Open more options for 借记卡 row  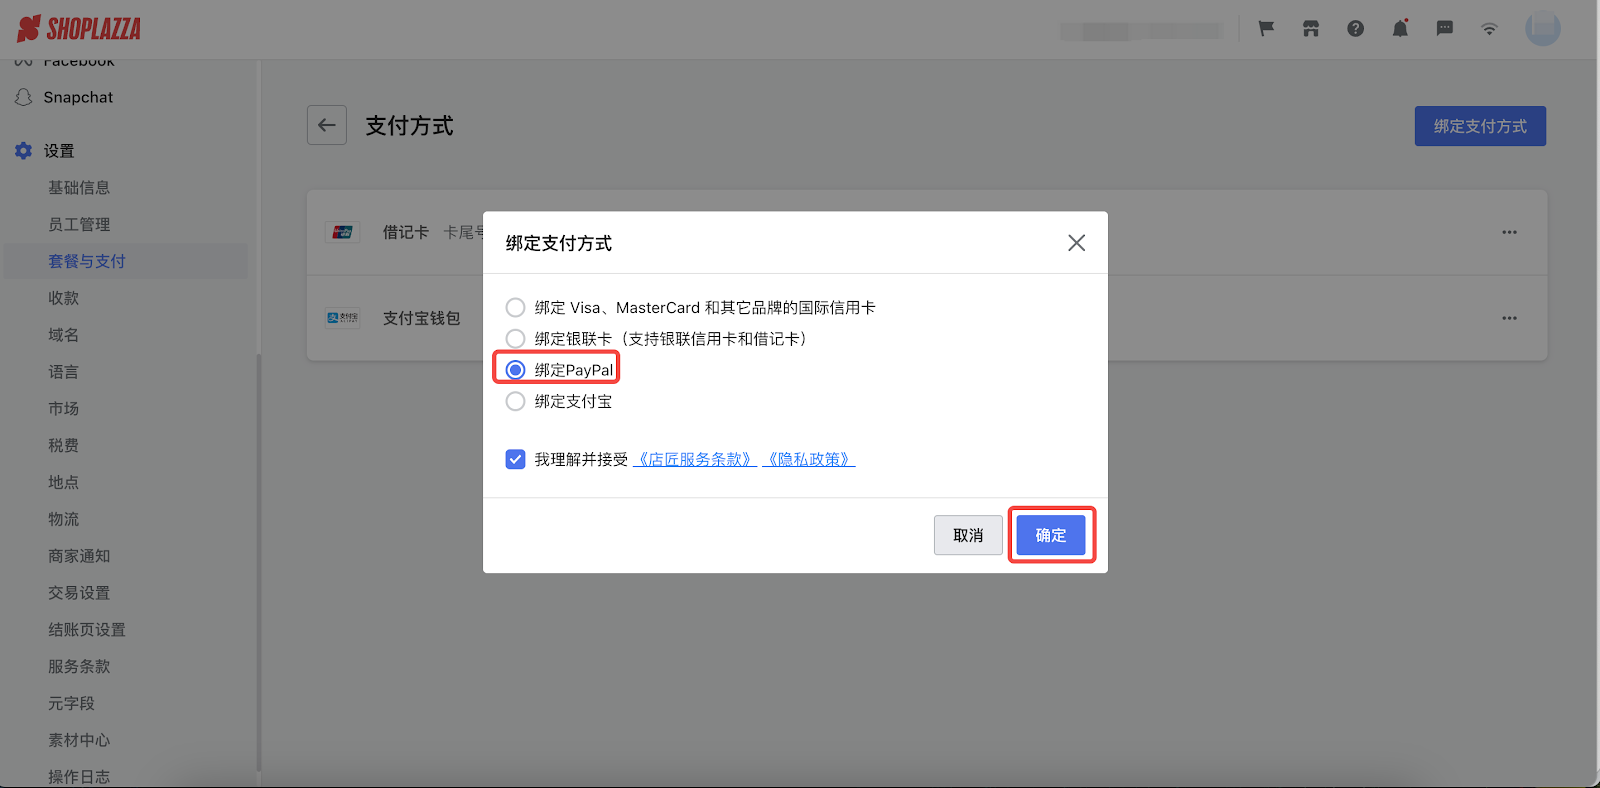[1509, 232]
